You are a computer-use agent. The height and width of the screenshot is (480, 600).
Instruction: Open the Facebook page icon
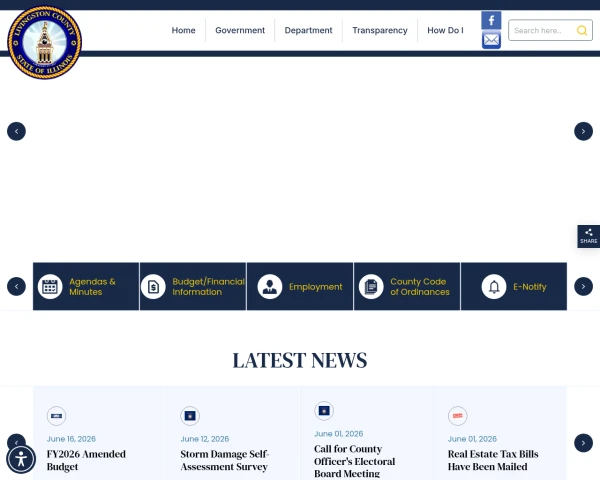coord(491,20)
